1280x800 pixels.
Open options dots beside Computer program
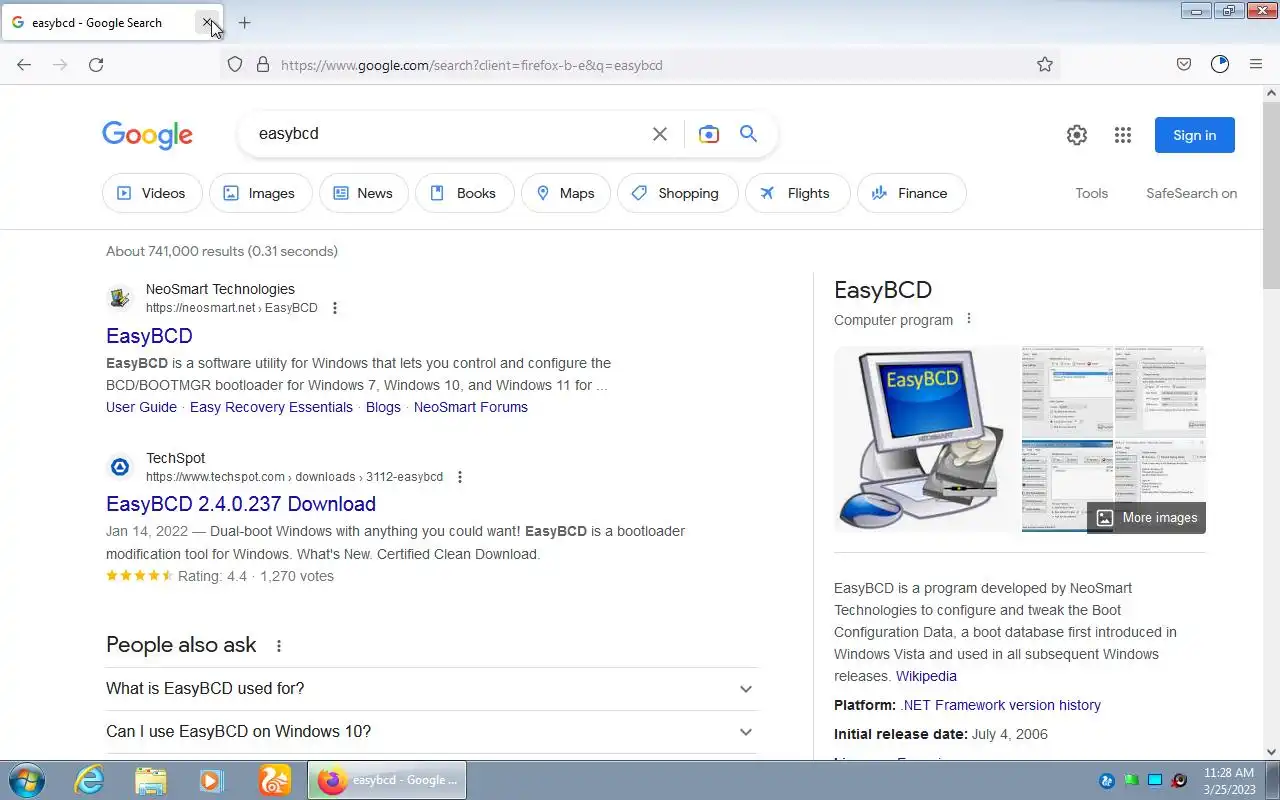tap(968, 319)
